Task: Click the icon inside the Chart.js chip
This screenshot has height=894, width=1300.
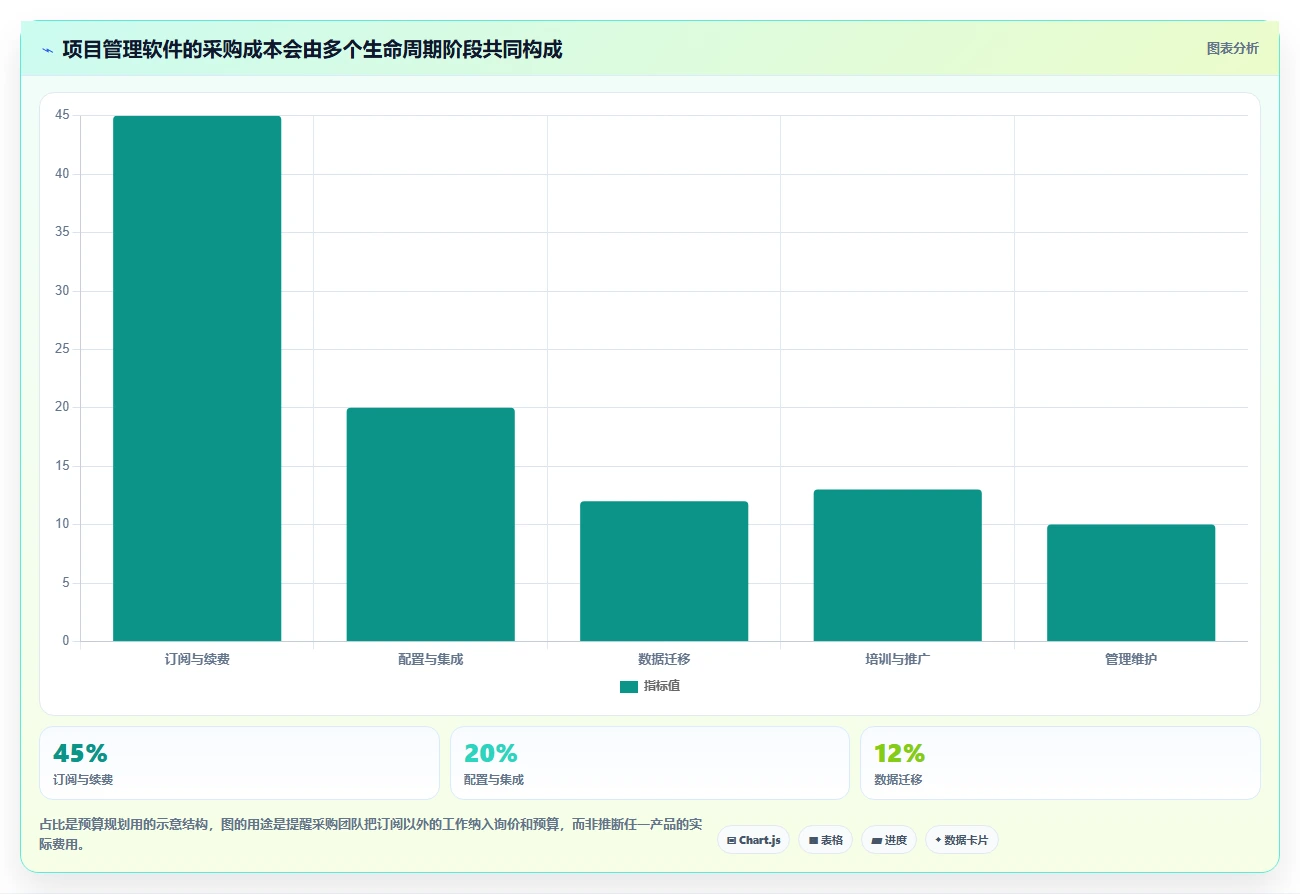Action: (x=732, y=840)
